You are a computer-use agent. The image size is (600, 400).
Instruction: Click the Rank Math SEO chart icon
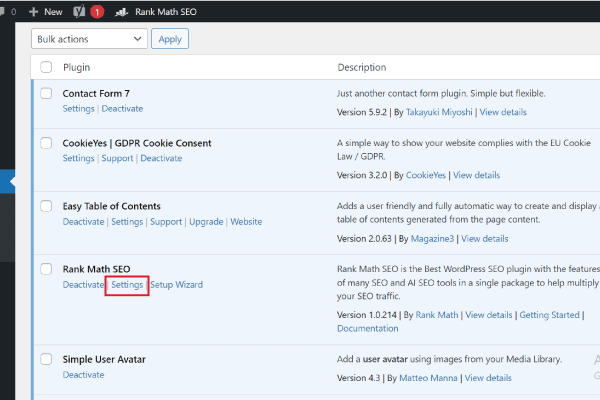(x=121, y=12)
